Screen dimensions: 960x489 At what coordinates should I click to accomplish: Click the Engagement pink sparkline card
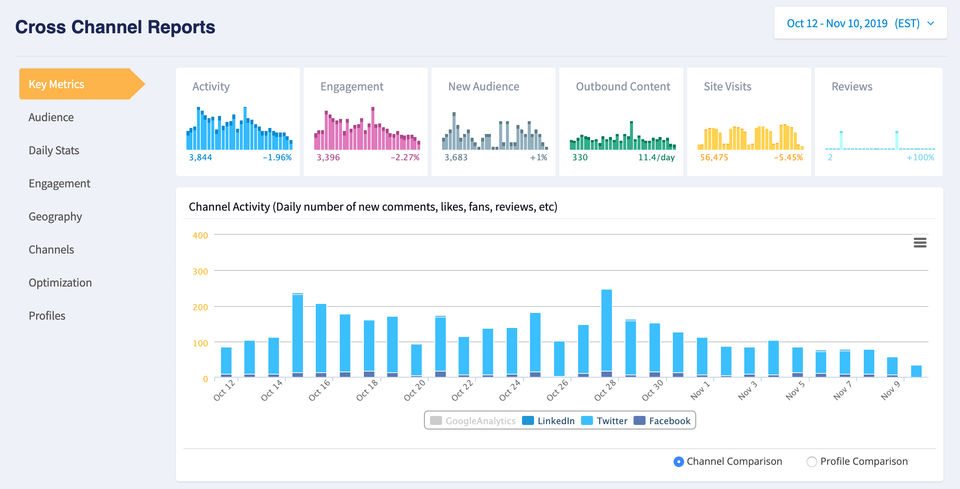coord(366,122)
